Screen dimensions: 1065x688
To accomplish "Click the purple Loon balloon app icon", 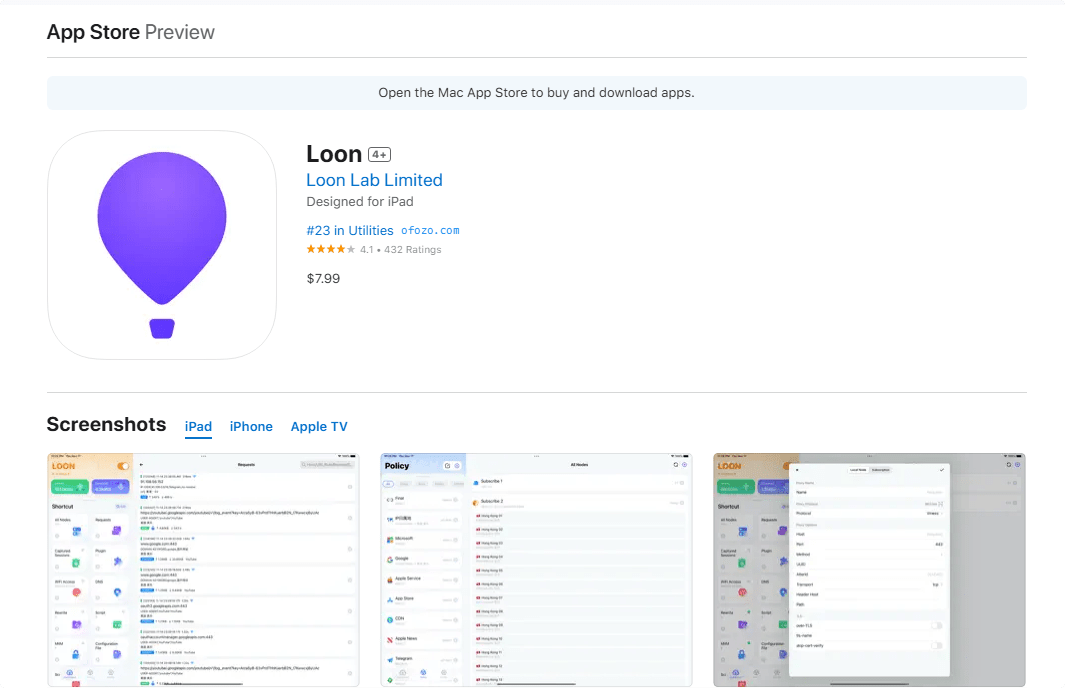I will pos(161,244).
